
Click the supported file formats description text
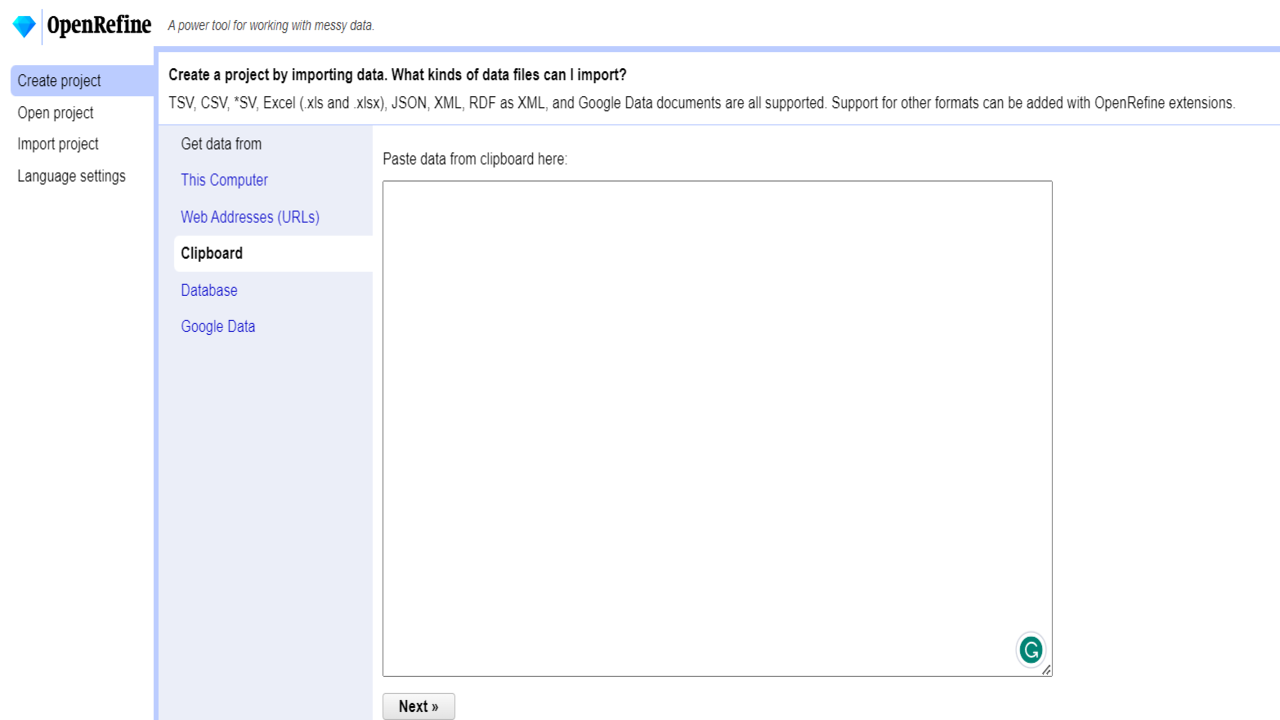[x=702, y=102]
